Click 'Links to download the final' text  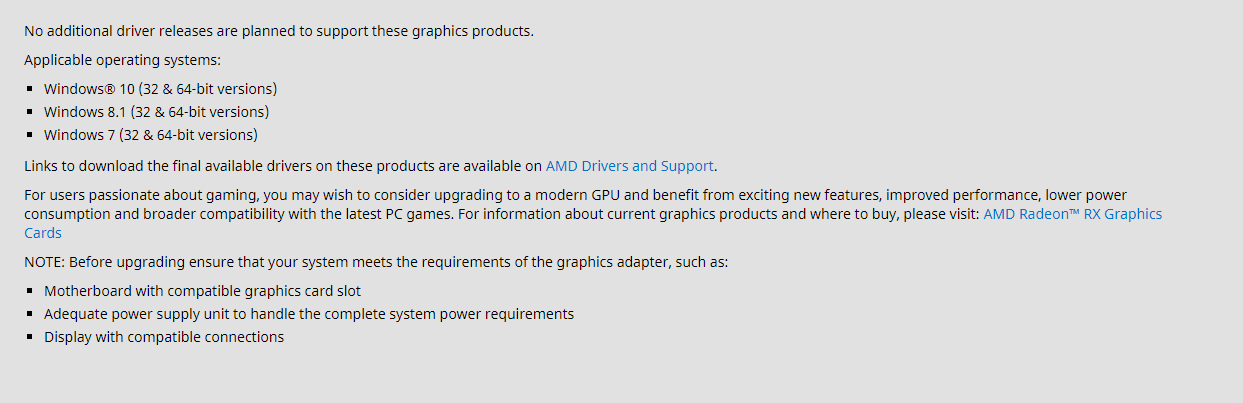280,166
